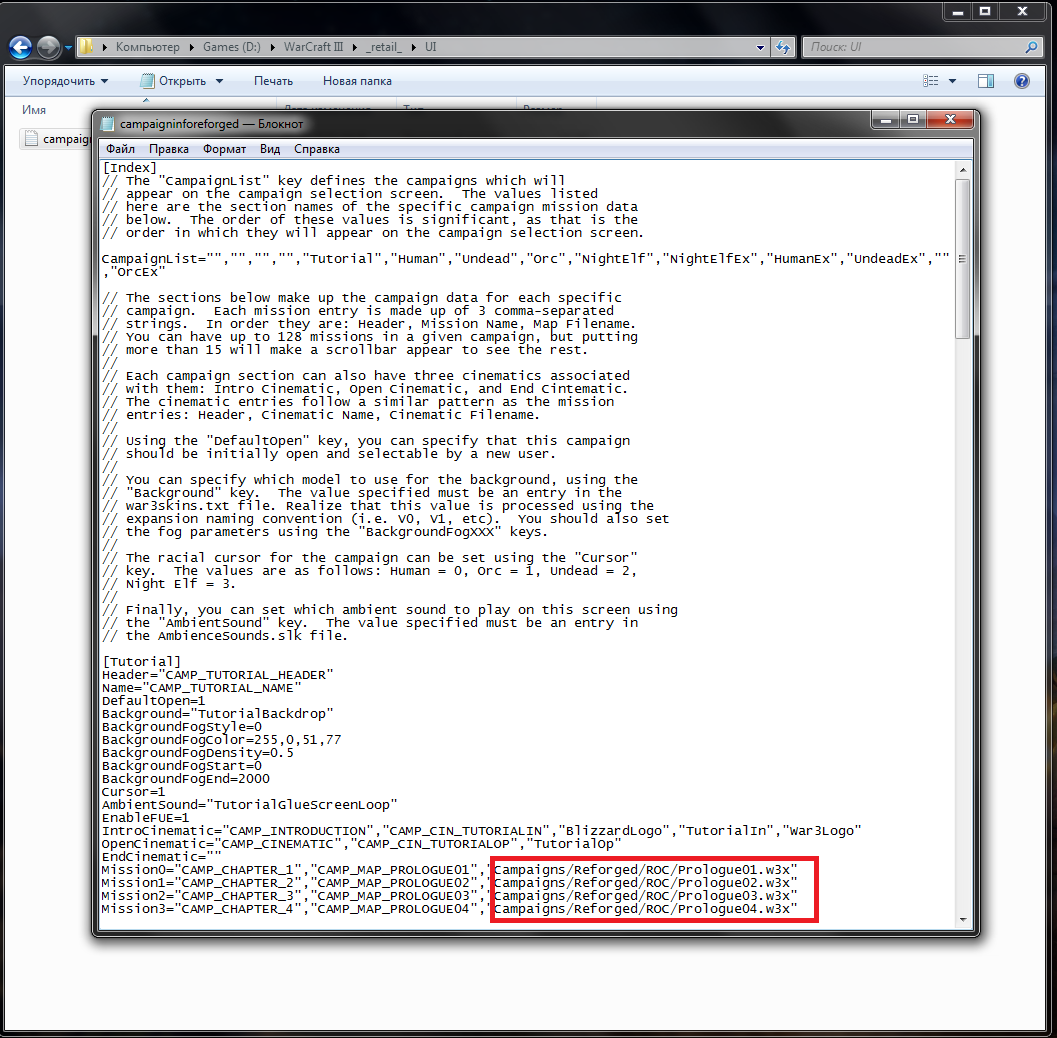
Task: Click Notepad vertical scrollbar thumb
Action: click(962, 259)
